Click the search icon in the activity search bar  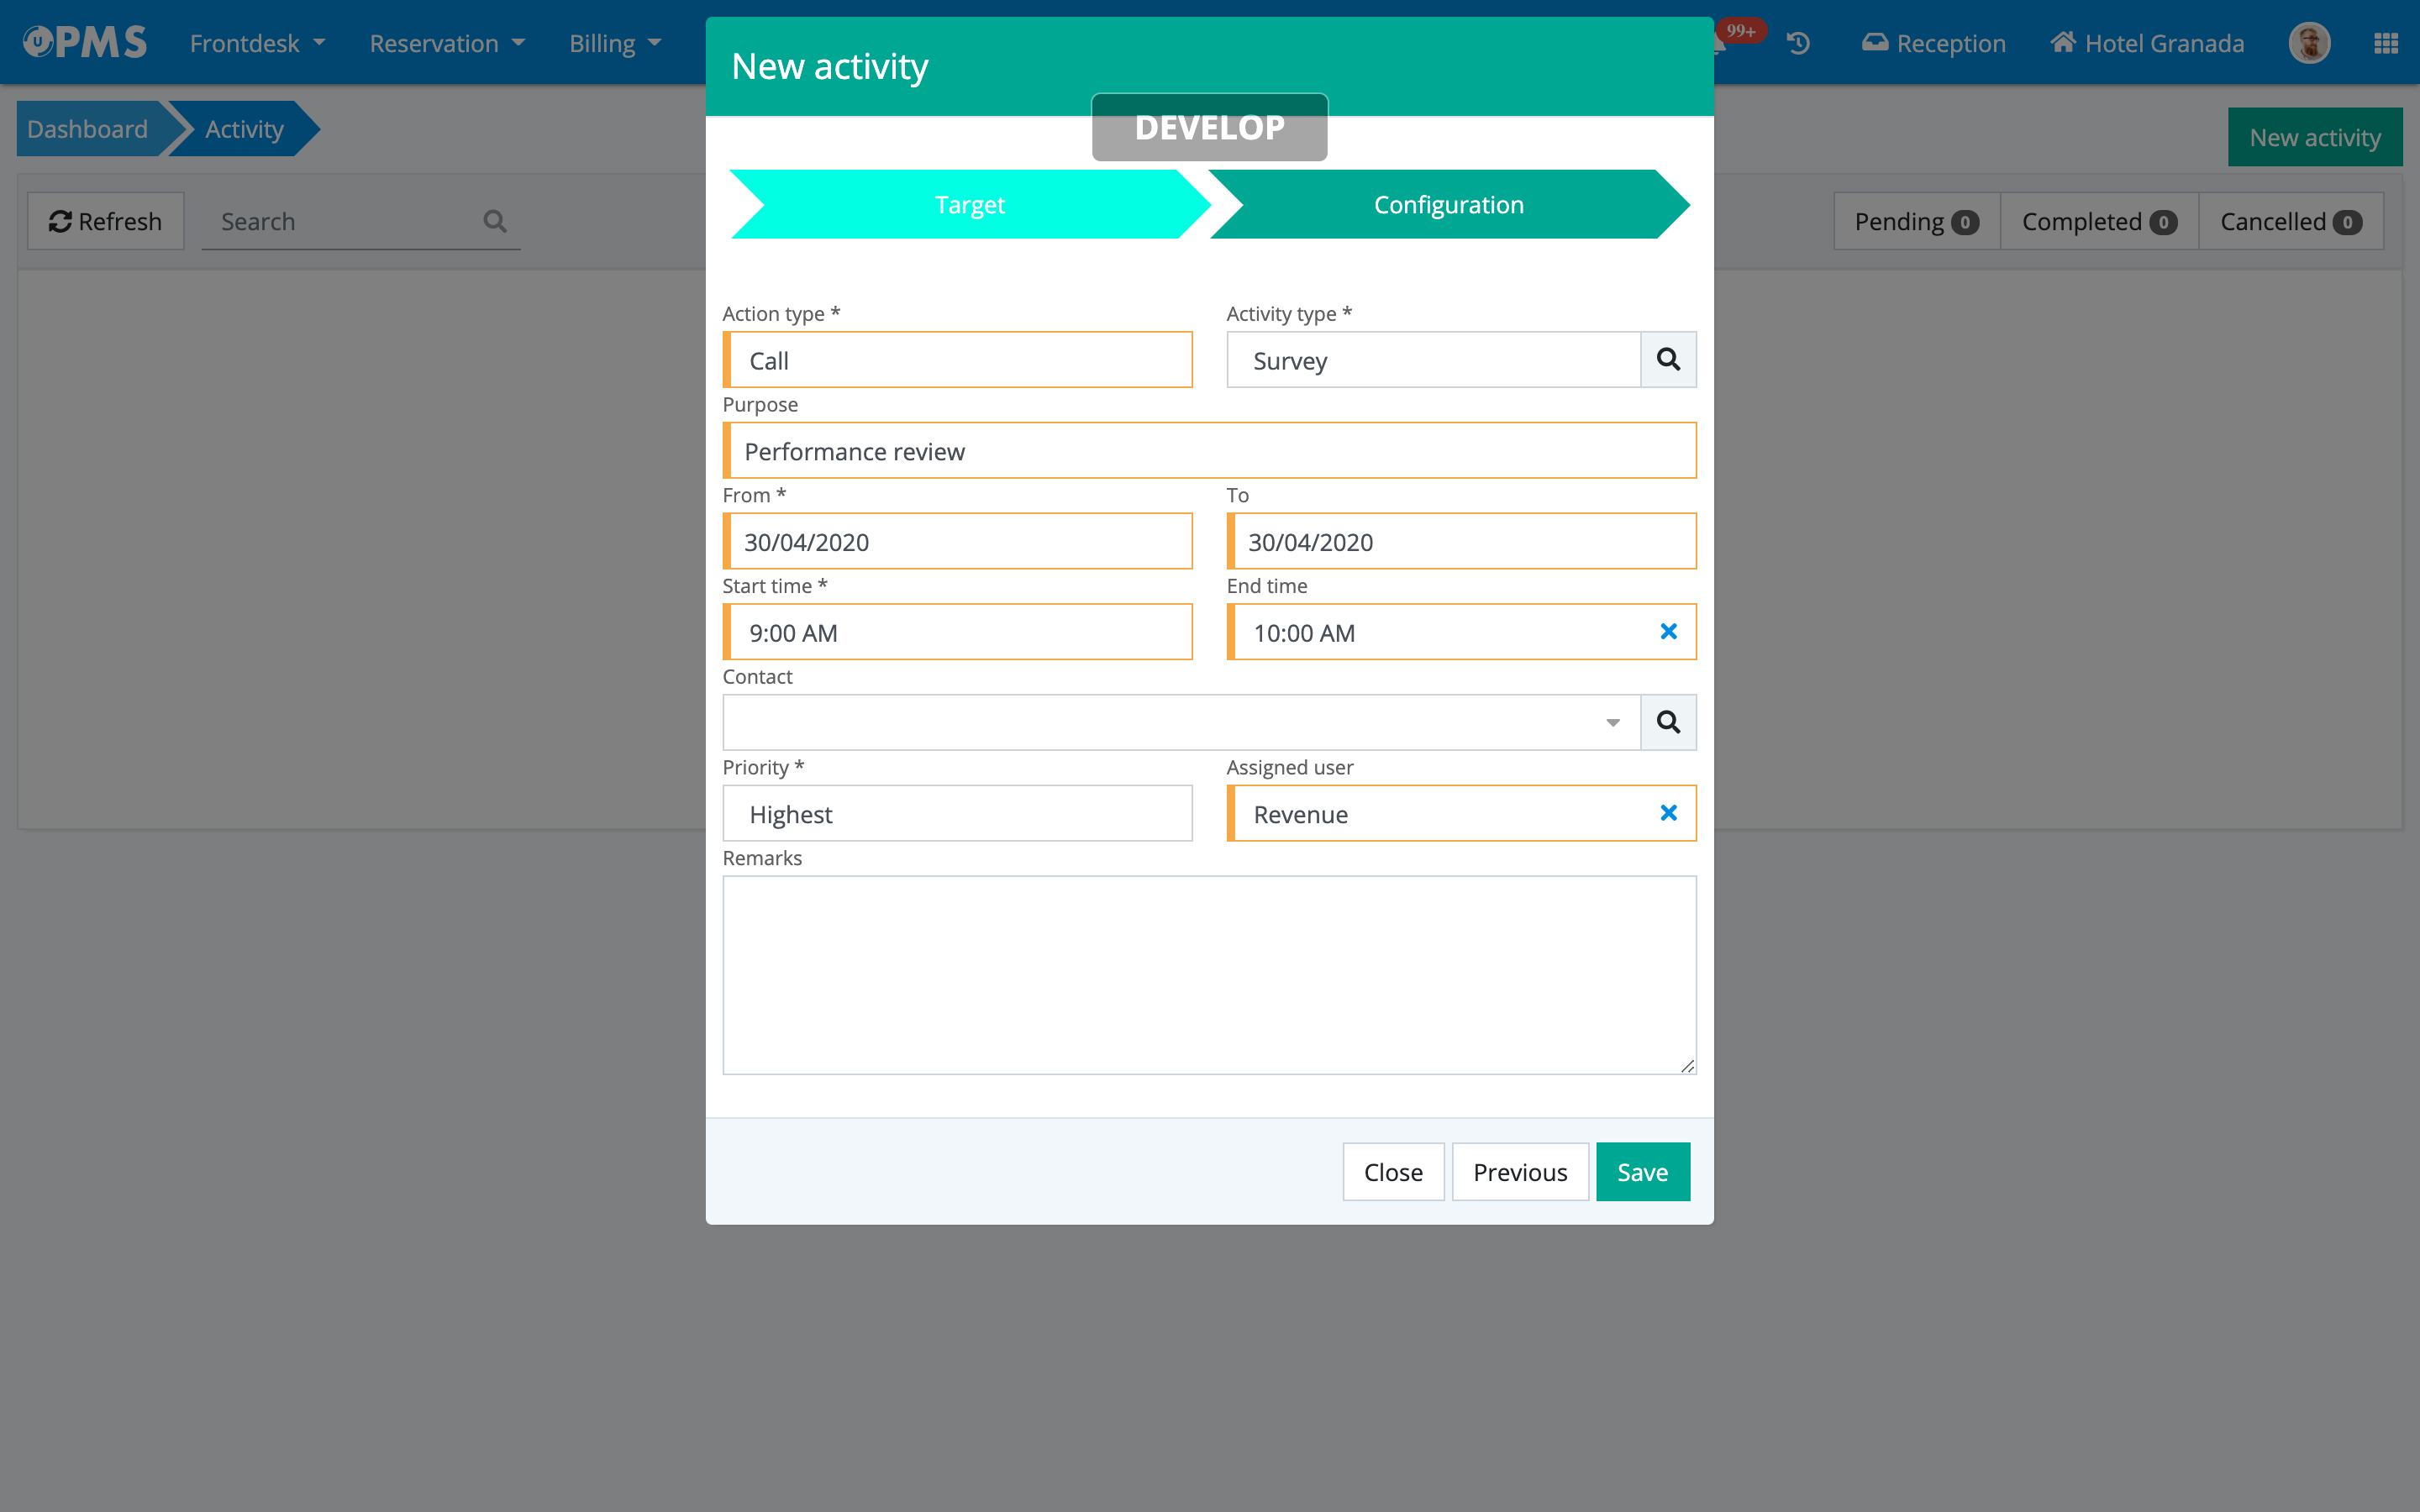point(495,221)
